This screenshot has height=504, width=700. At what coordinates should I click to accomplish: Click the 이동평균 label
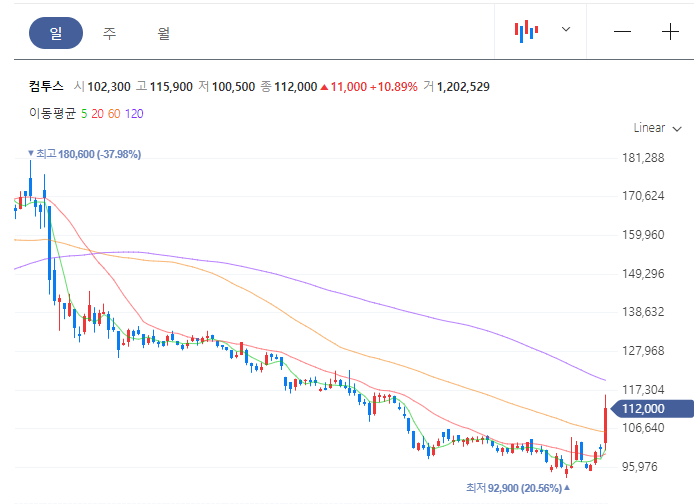tap(53, 113)
